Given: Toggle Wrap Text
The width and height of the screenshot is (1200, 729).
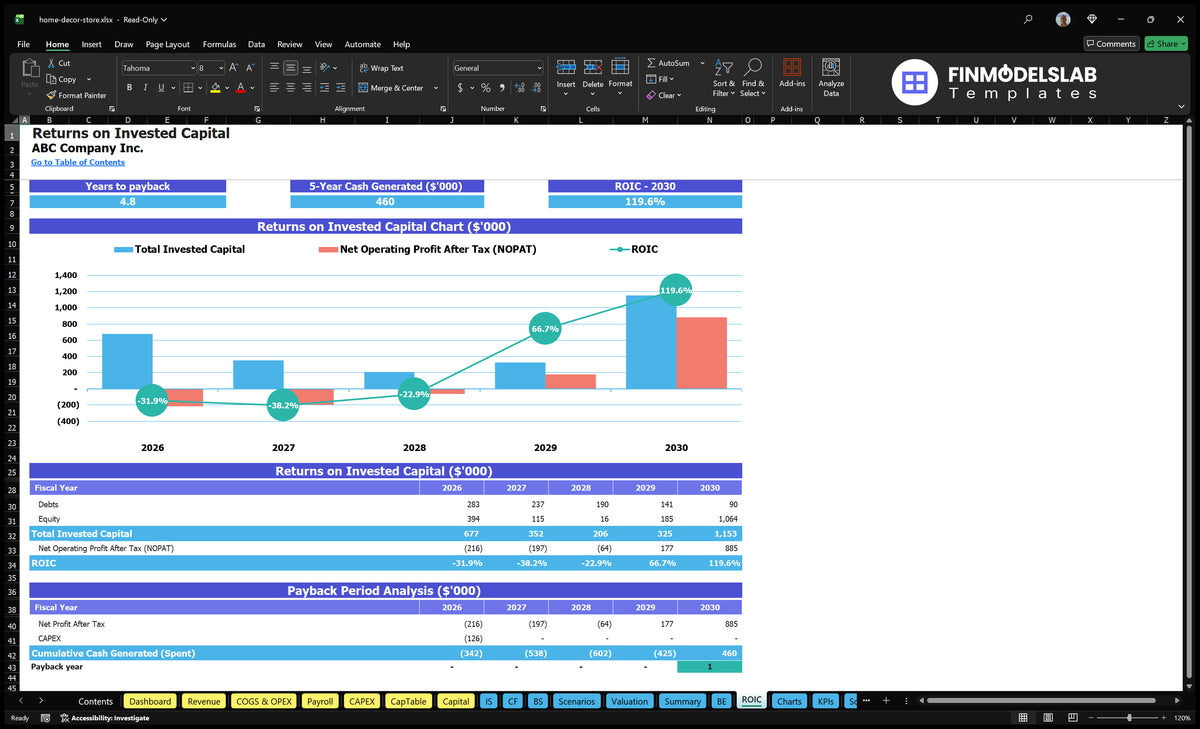Looking at the screenshot, I should (381, 68).
